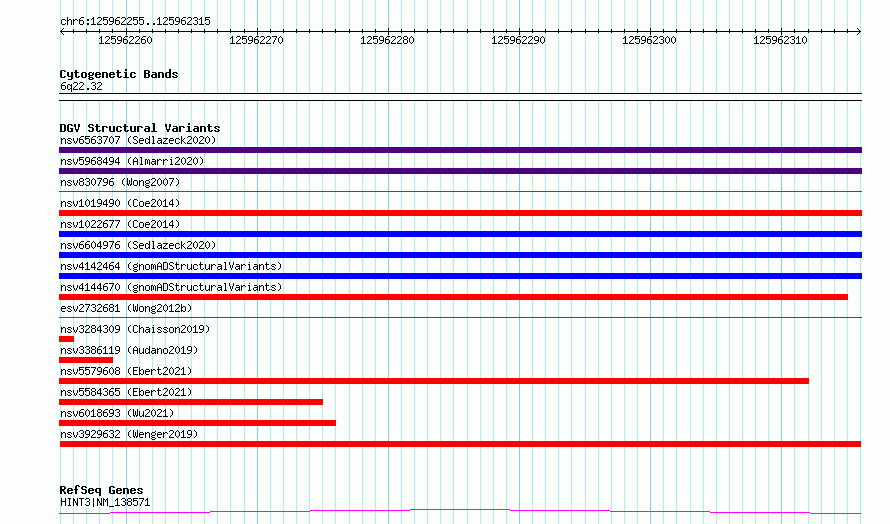Click the blue bar under nsv1022677

coord(460,234)
